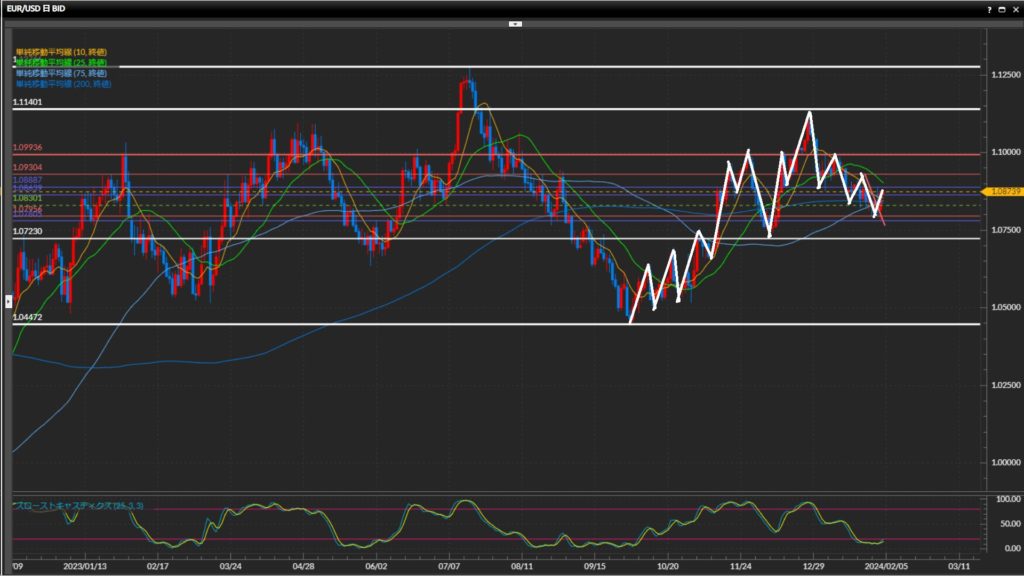Click the help question mark icon
The width and height of the screenshot is (1024, 576).
click(x=989, y=8)
